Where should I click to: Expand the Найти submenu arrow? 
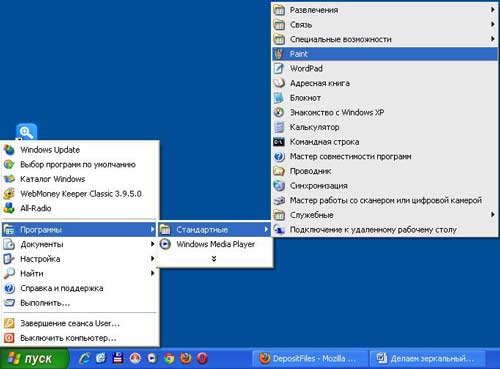(152, 273)
